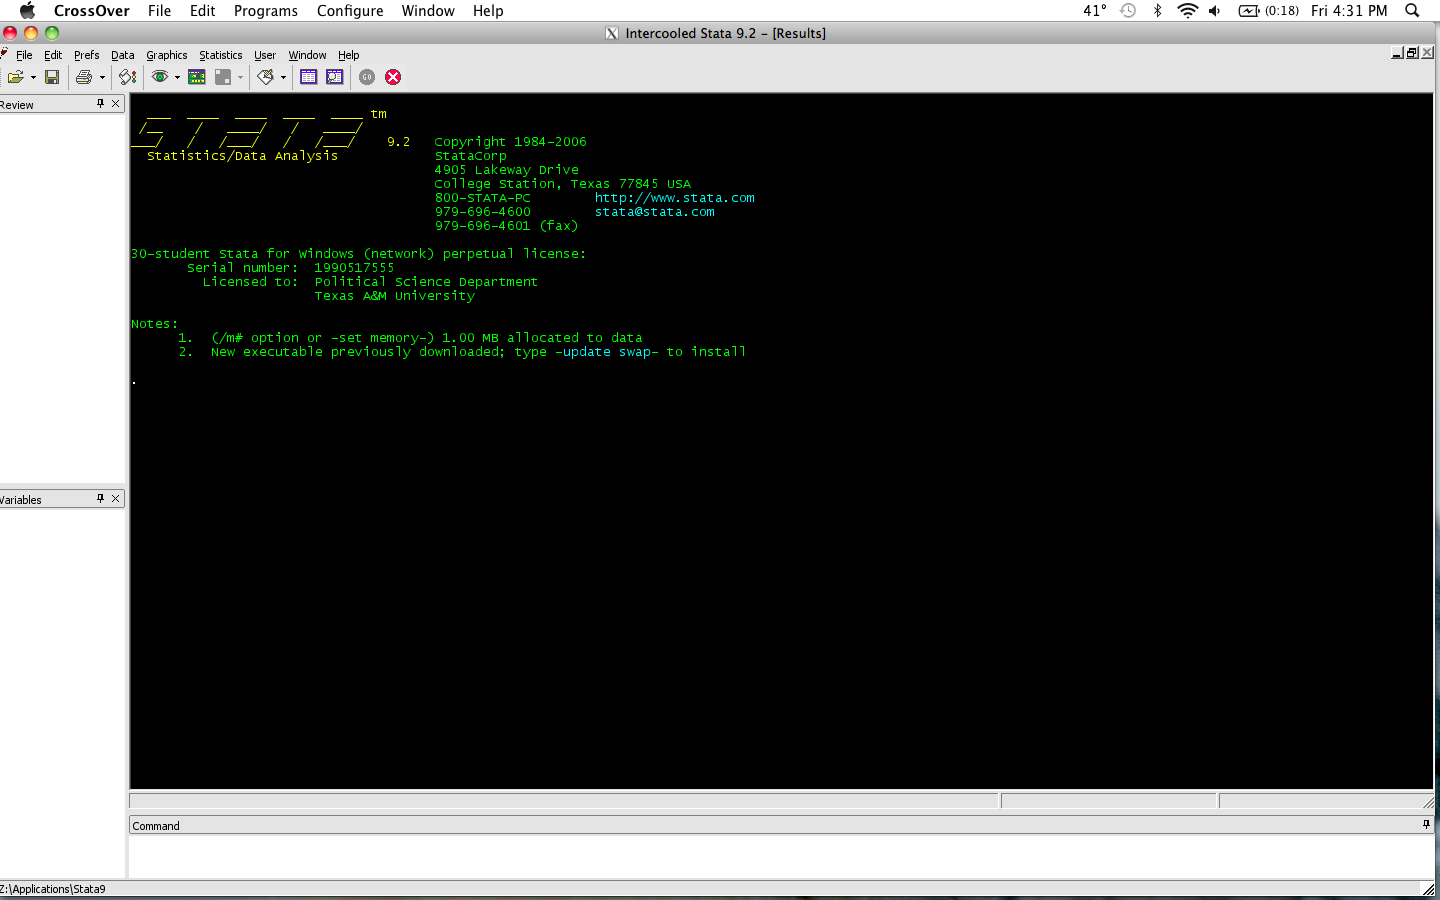Open the Print icon's dropdown arrow
This screenshot has height=900, width=1440.
(x=101, y=77)
